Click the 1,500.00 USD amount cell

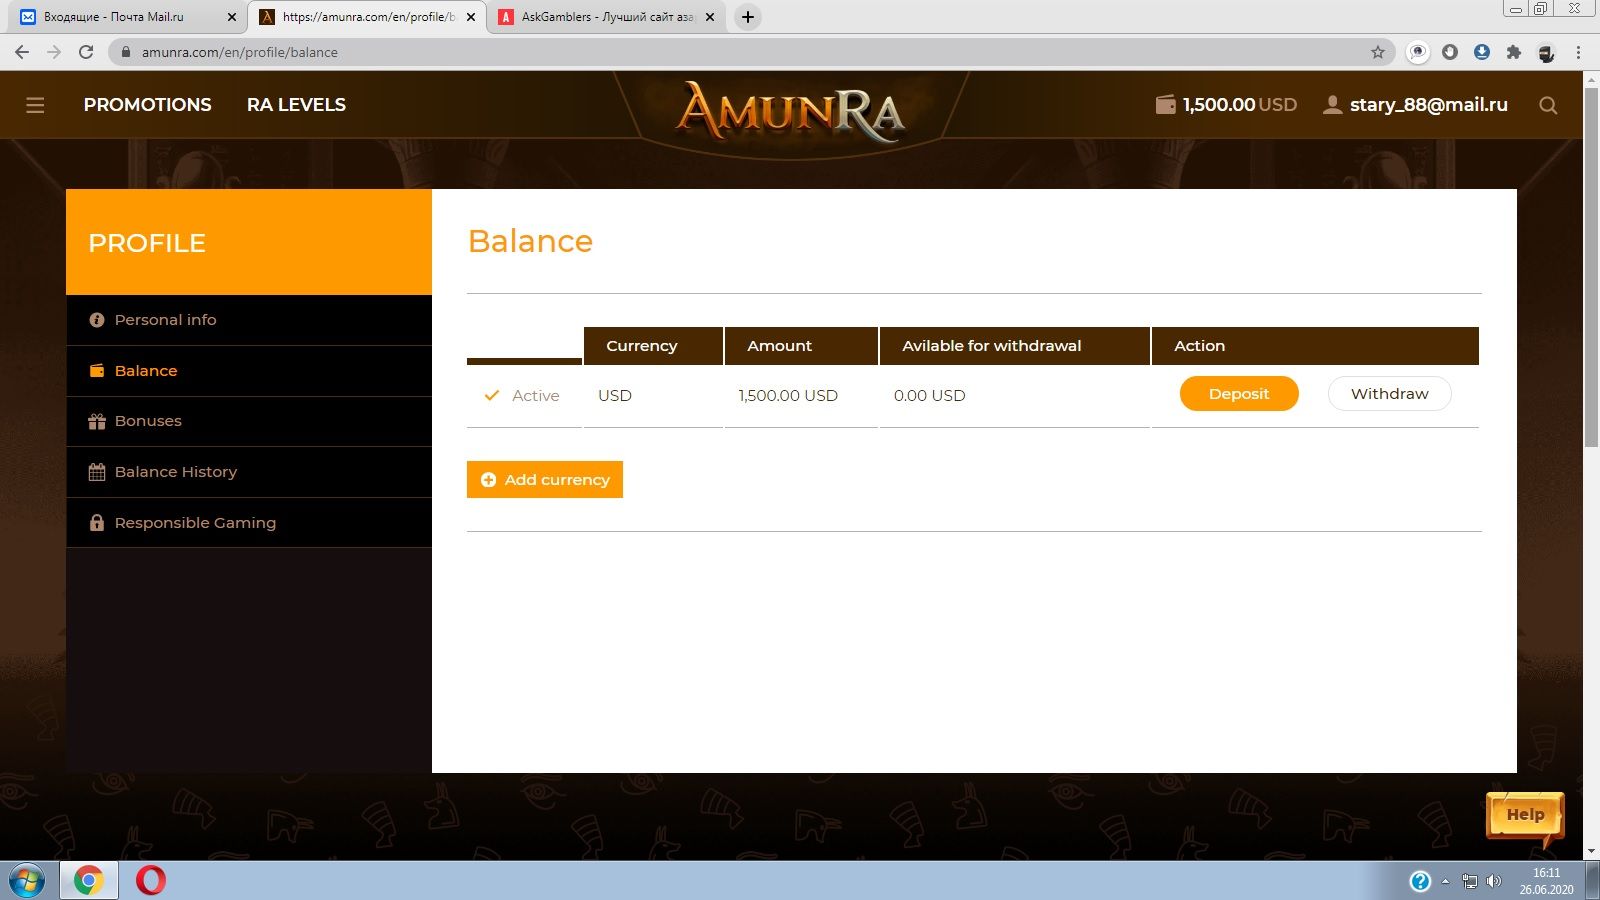point(788,396)
